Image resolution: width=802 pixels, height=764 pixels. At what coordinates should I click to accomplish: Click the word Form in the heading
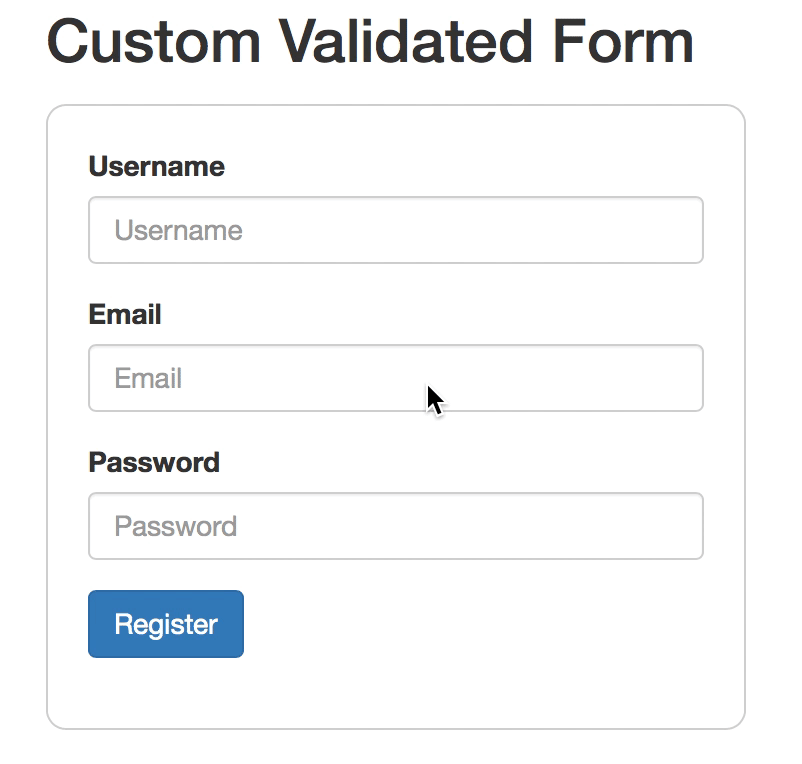tap(623, 41)
